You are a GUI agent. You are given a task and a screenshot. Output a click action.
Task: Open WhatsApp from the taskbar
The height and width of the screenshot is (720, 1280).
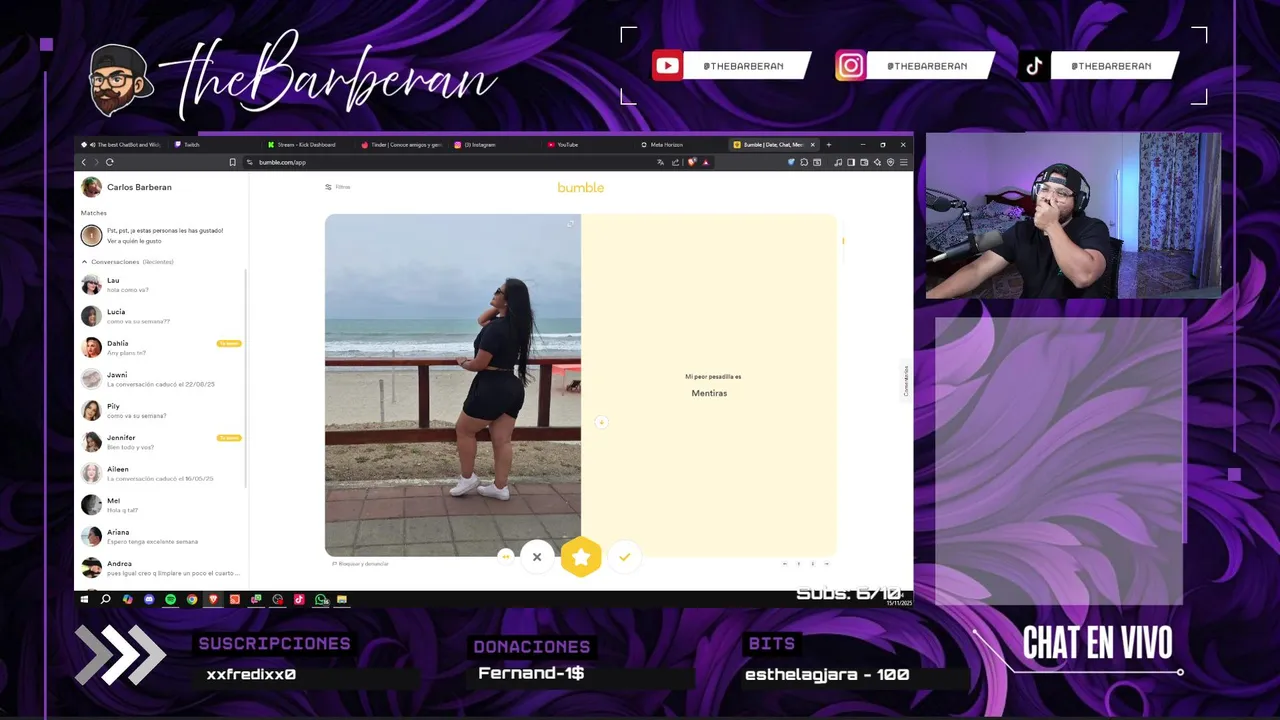(321, 600)
